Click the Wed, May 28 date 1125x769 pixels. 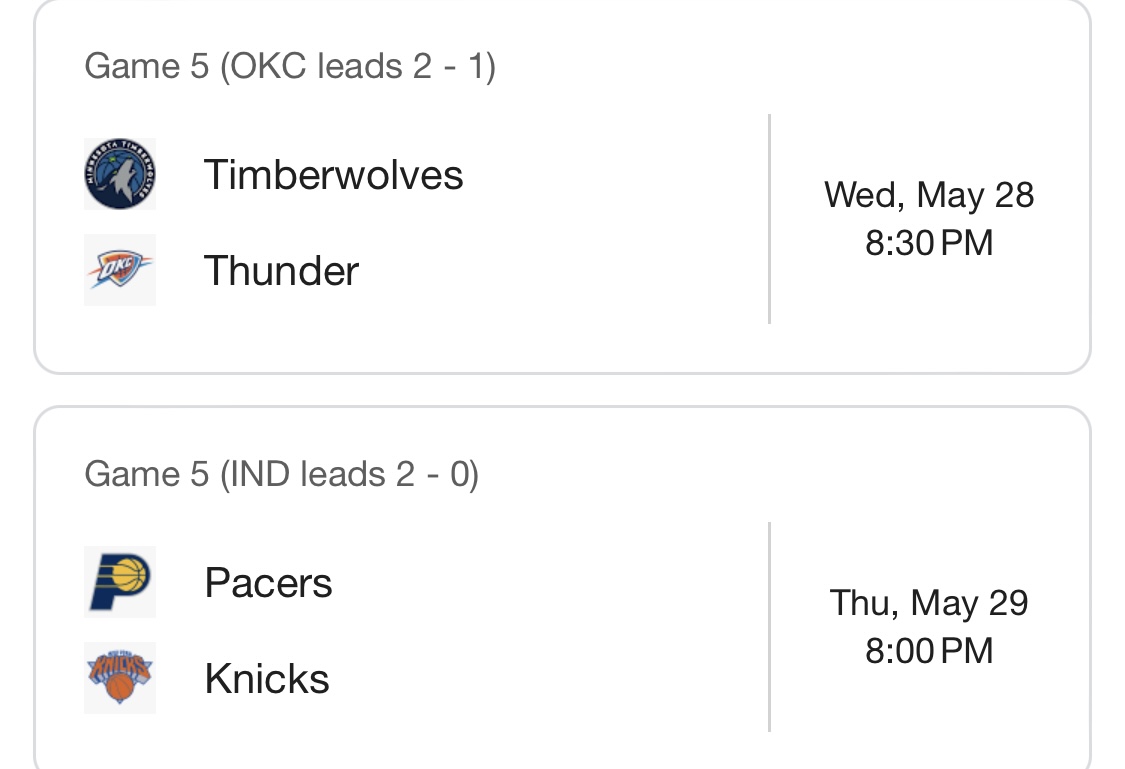click(929, 194)
